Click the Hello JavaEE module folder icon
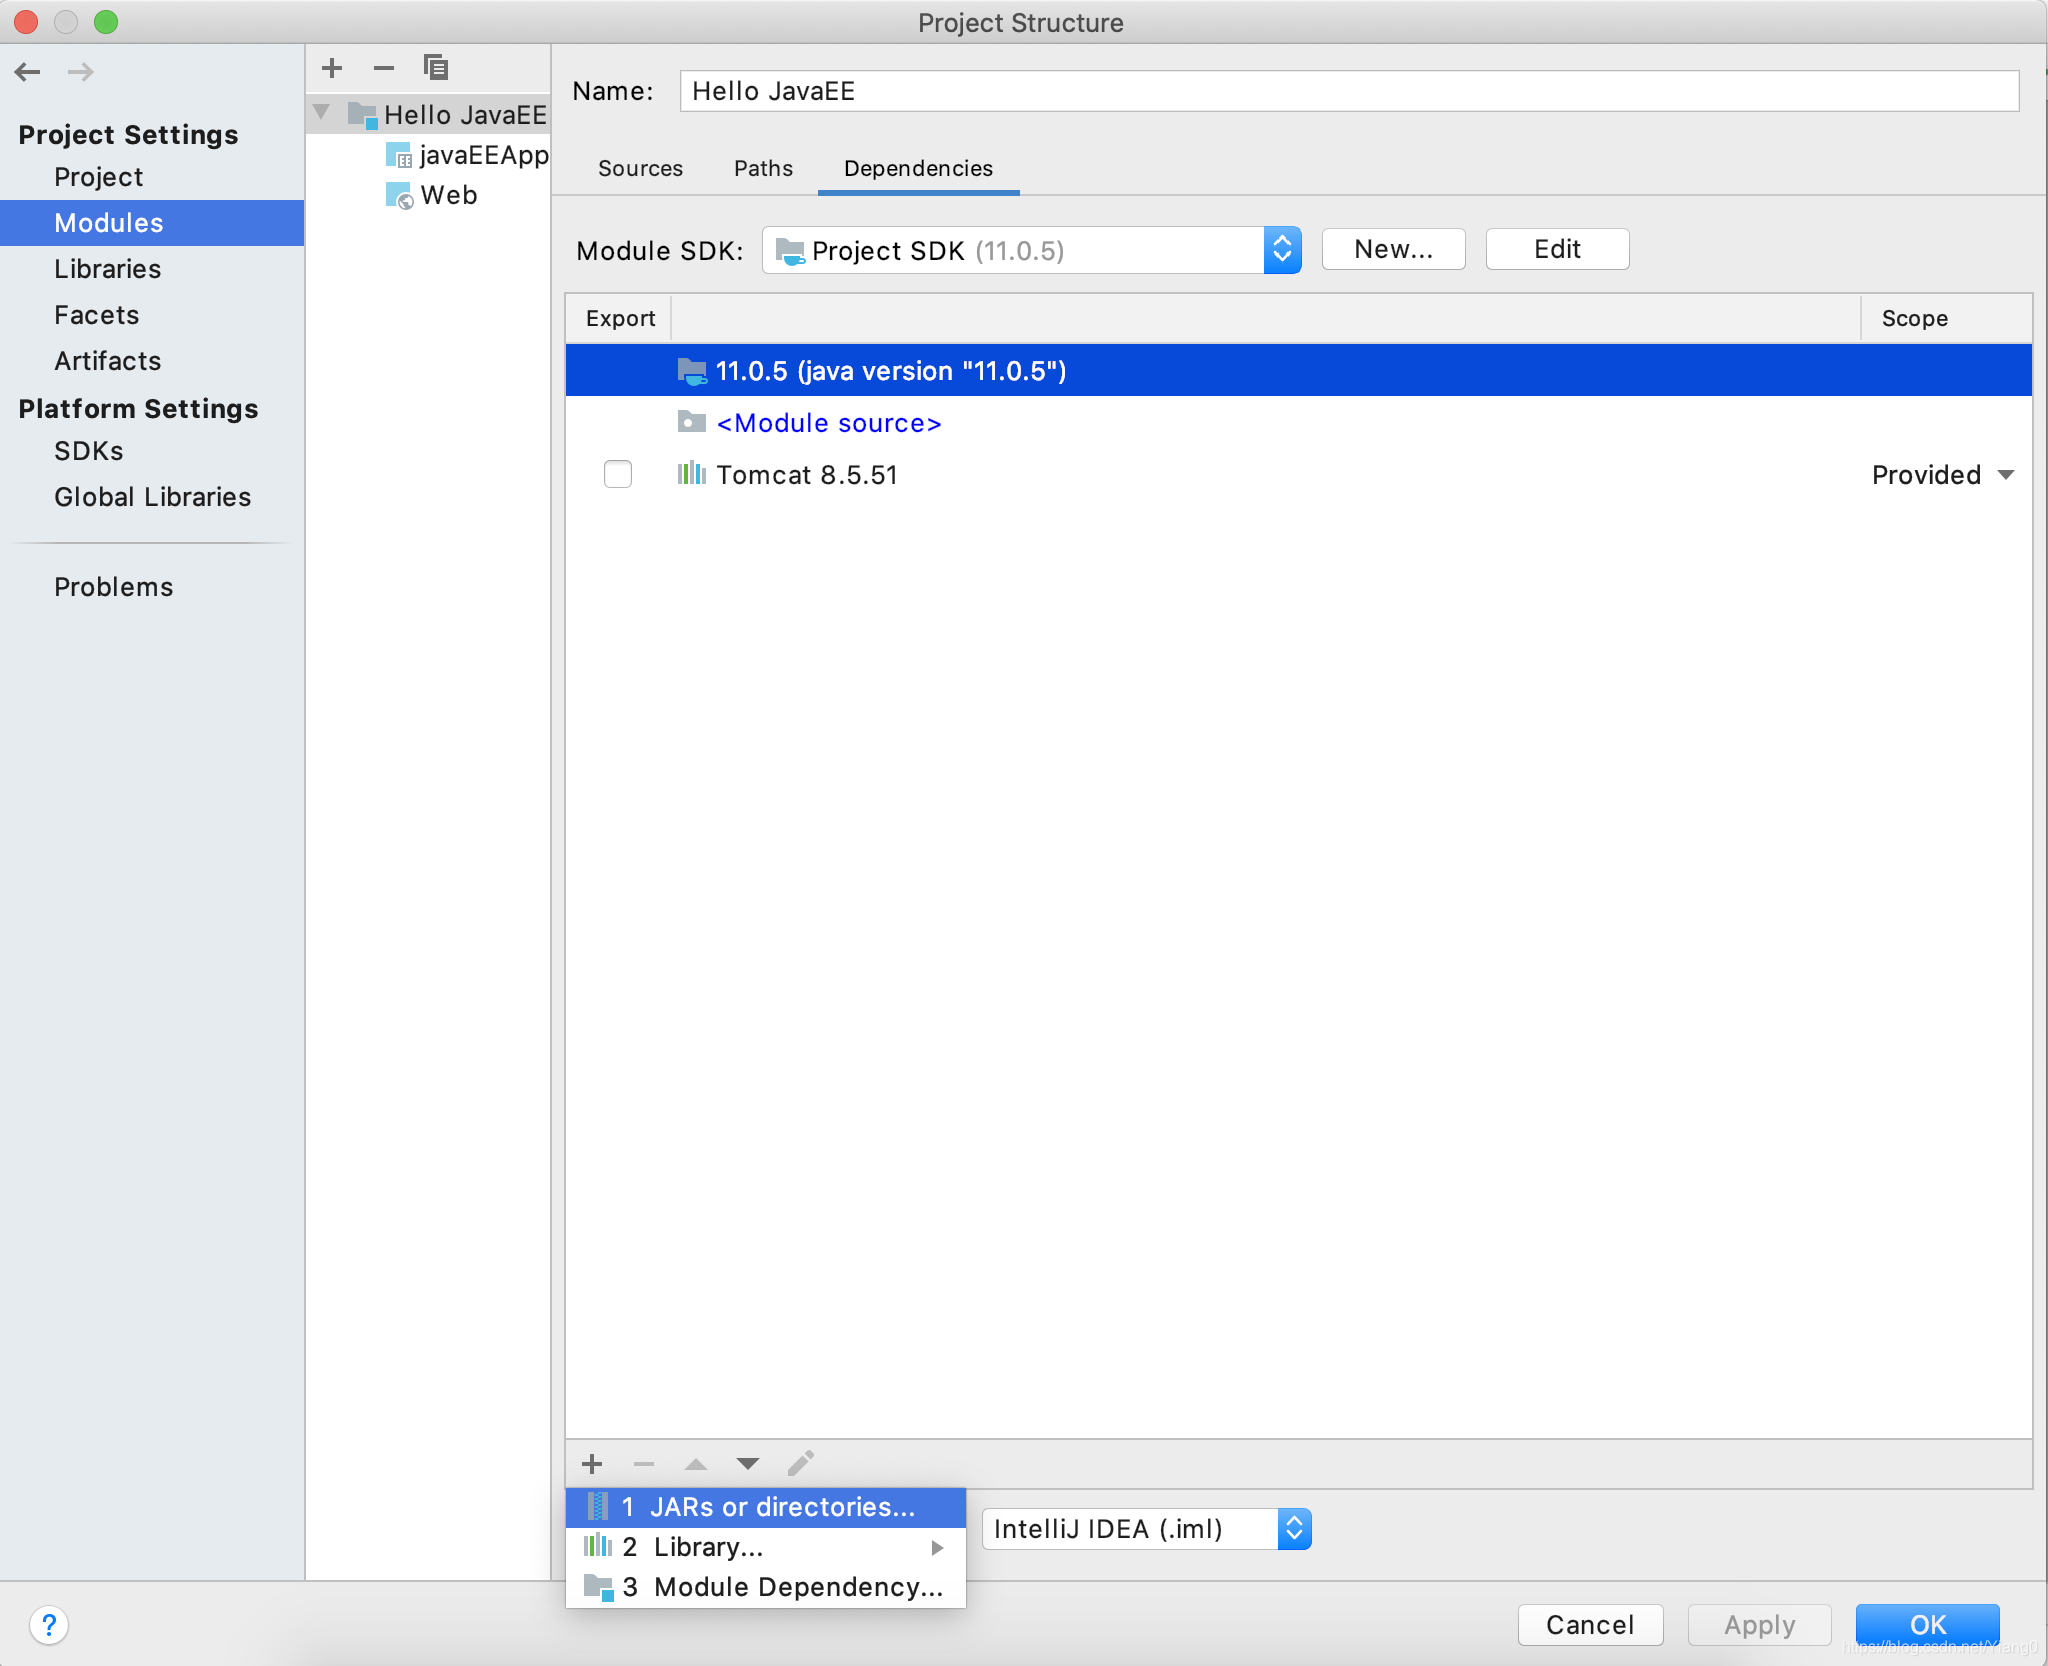This screenshot has height=1666, width=2048. coord(362,115)
